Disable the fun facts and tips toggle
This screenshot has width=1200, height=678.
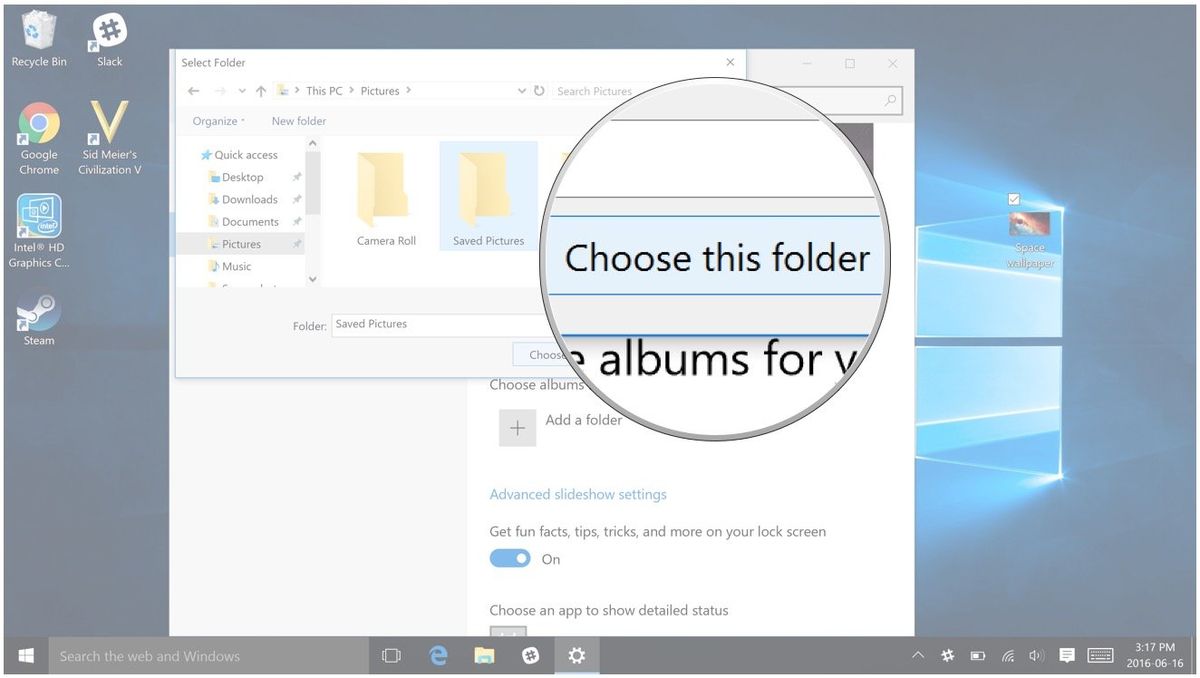(510, 558)
